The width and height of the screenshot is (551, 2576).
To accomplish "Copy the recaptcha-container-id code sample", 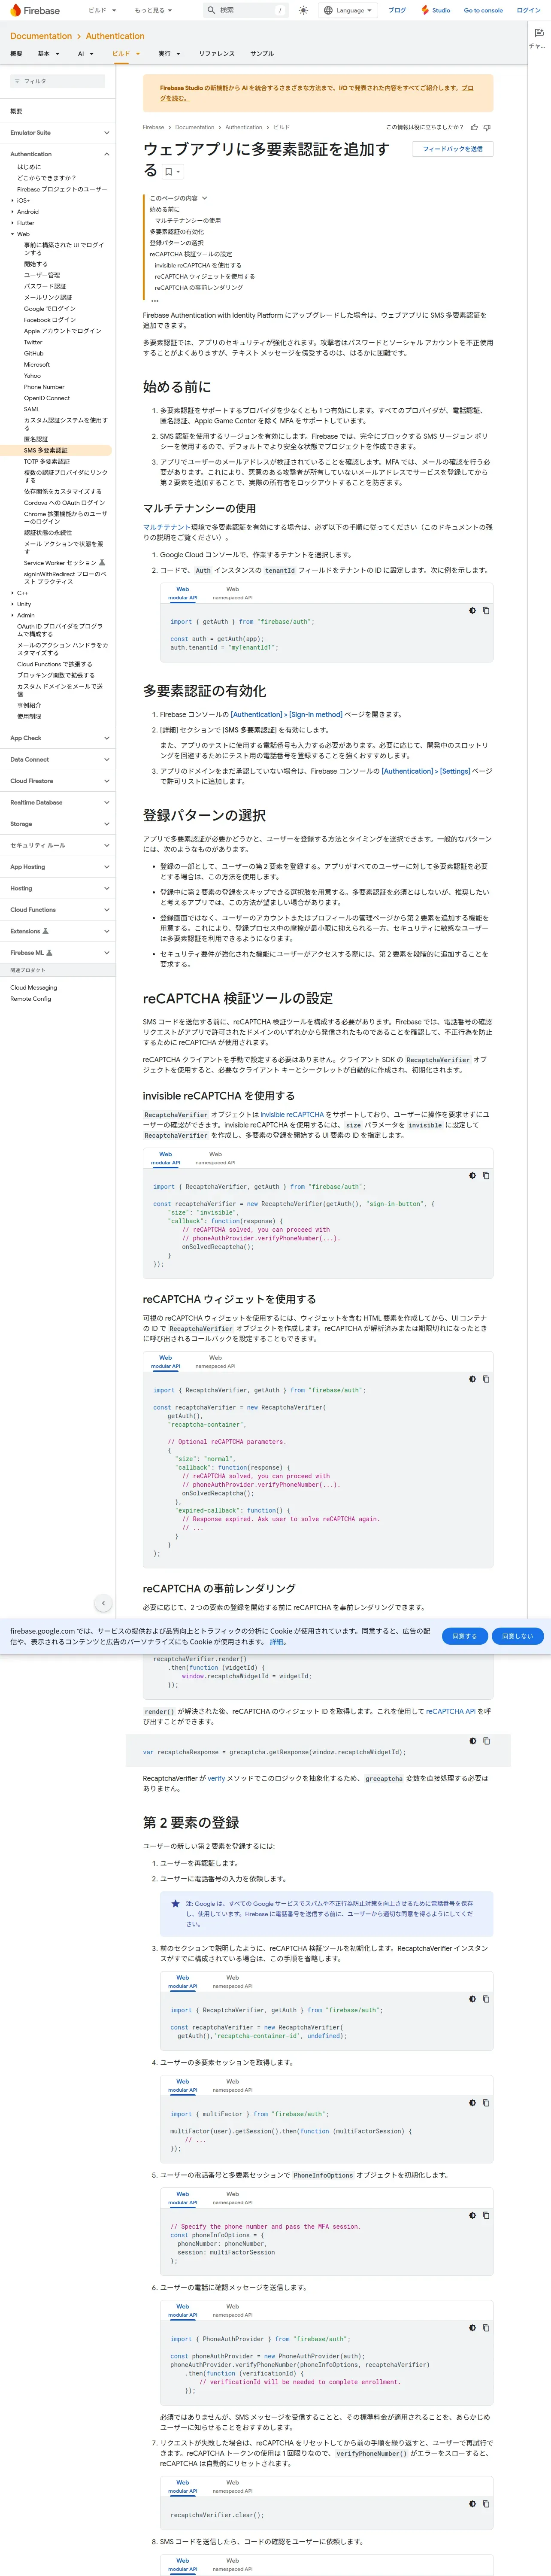I will tap(486, 1999).
